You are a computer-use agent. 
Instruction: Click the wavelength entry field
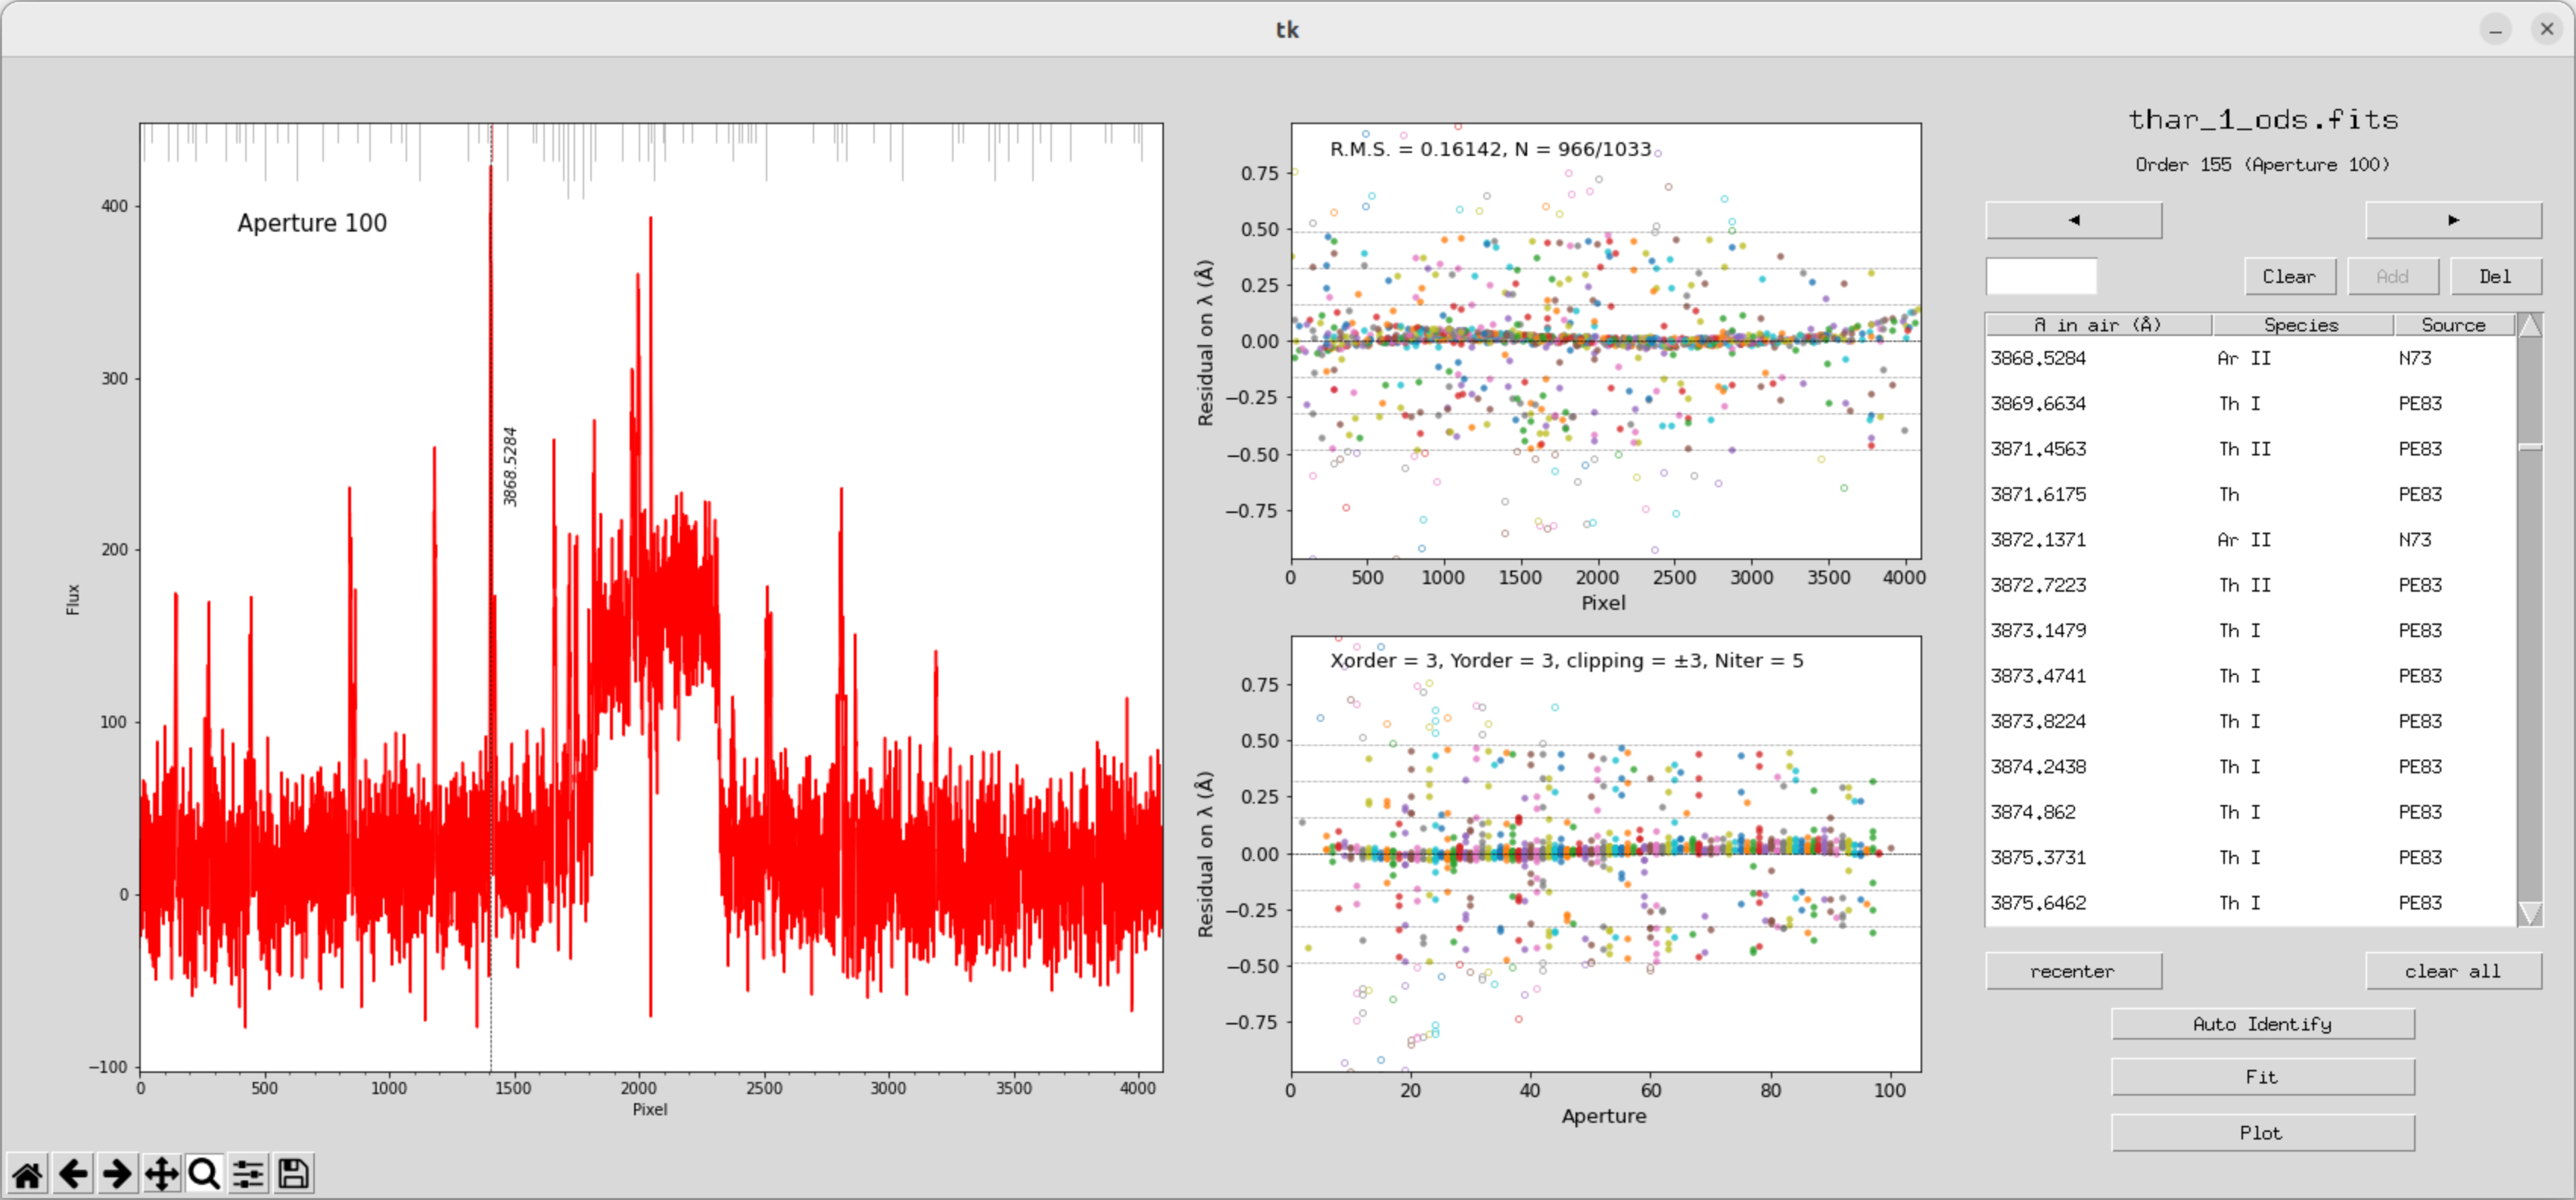point(2040,276)
